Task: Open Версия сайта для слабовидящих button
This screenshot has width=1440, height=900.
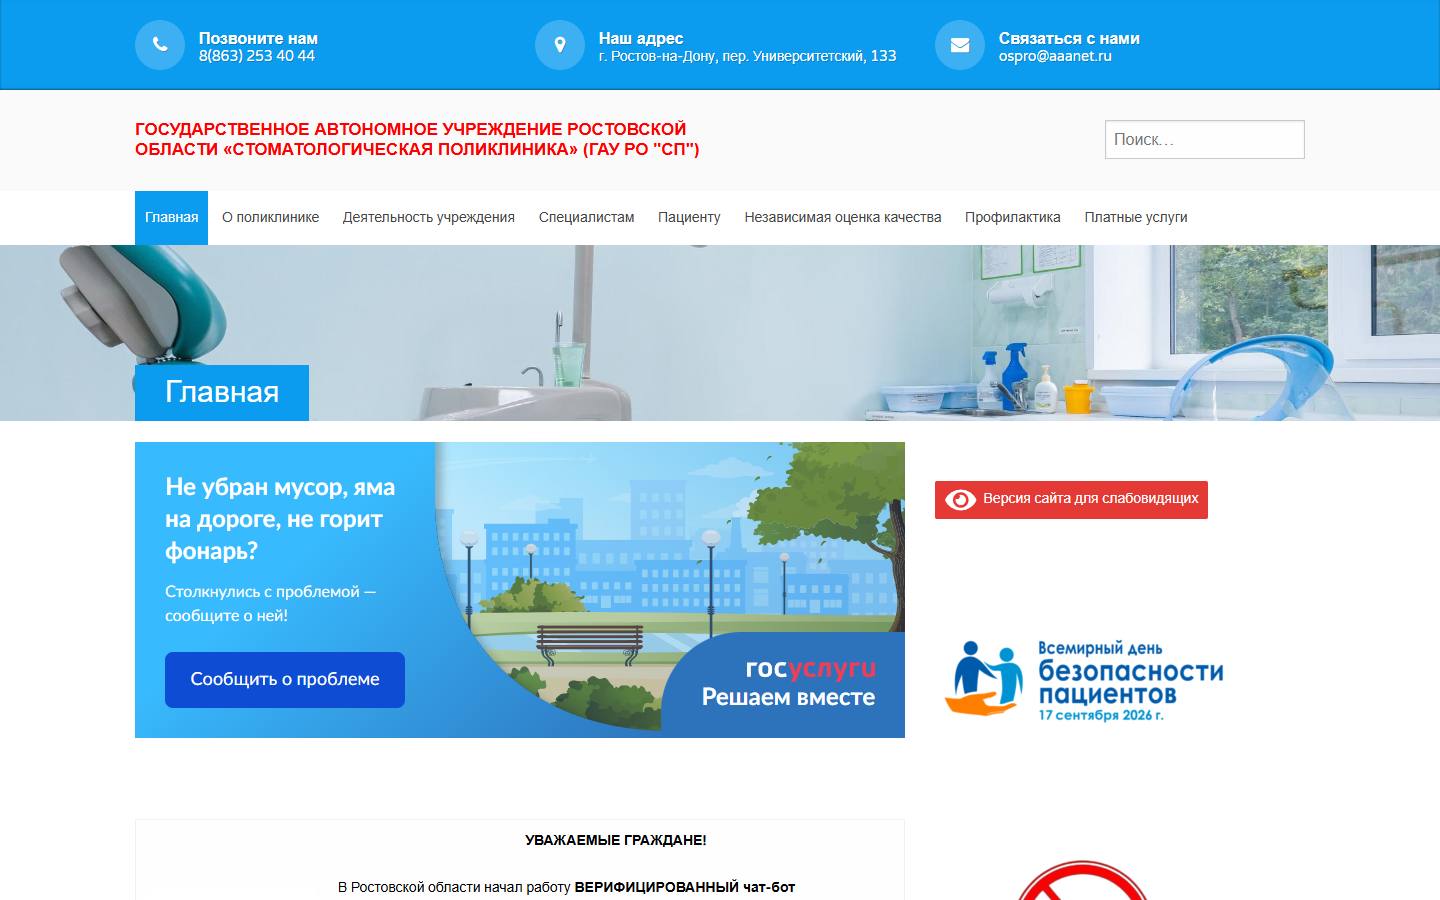Action: tap(1071, 499)
